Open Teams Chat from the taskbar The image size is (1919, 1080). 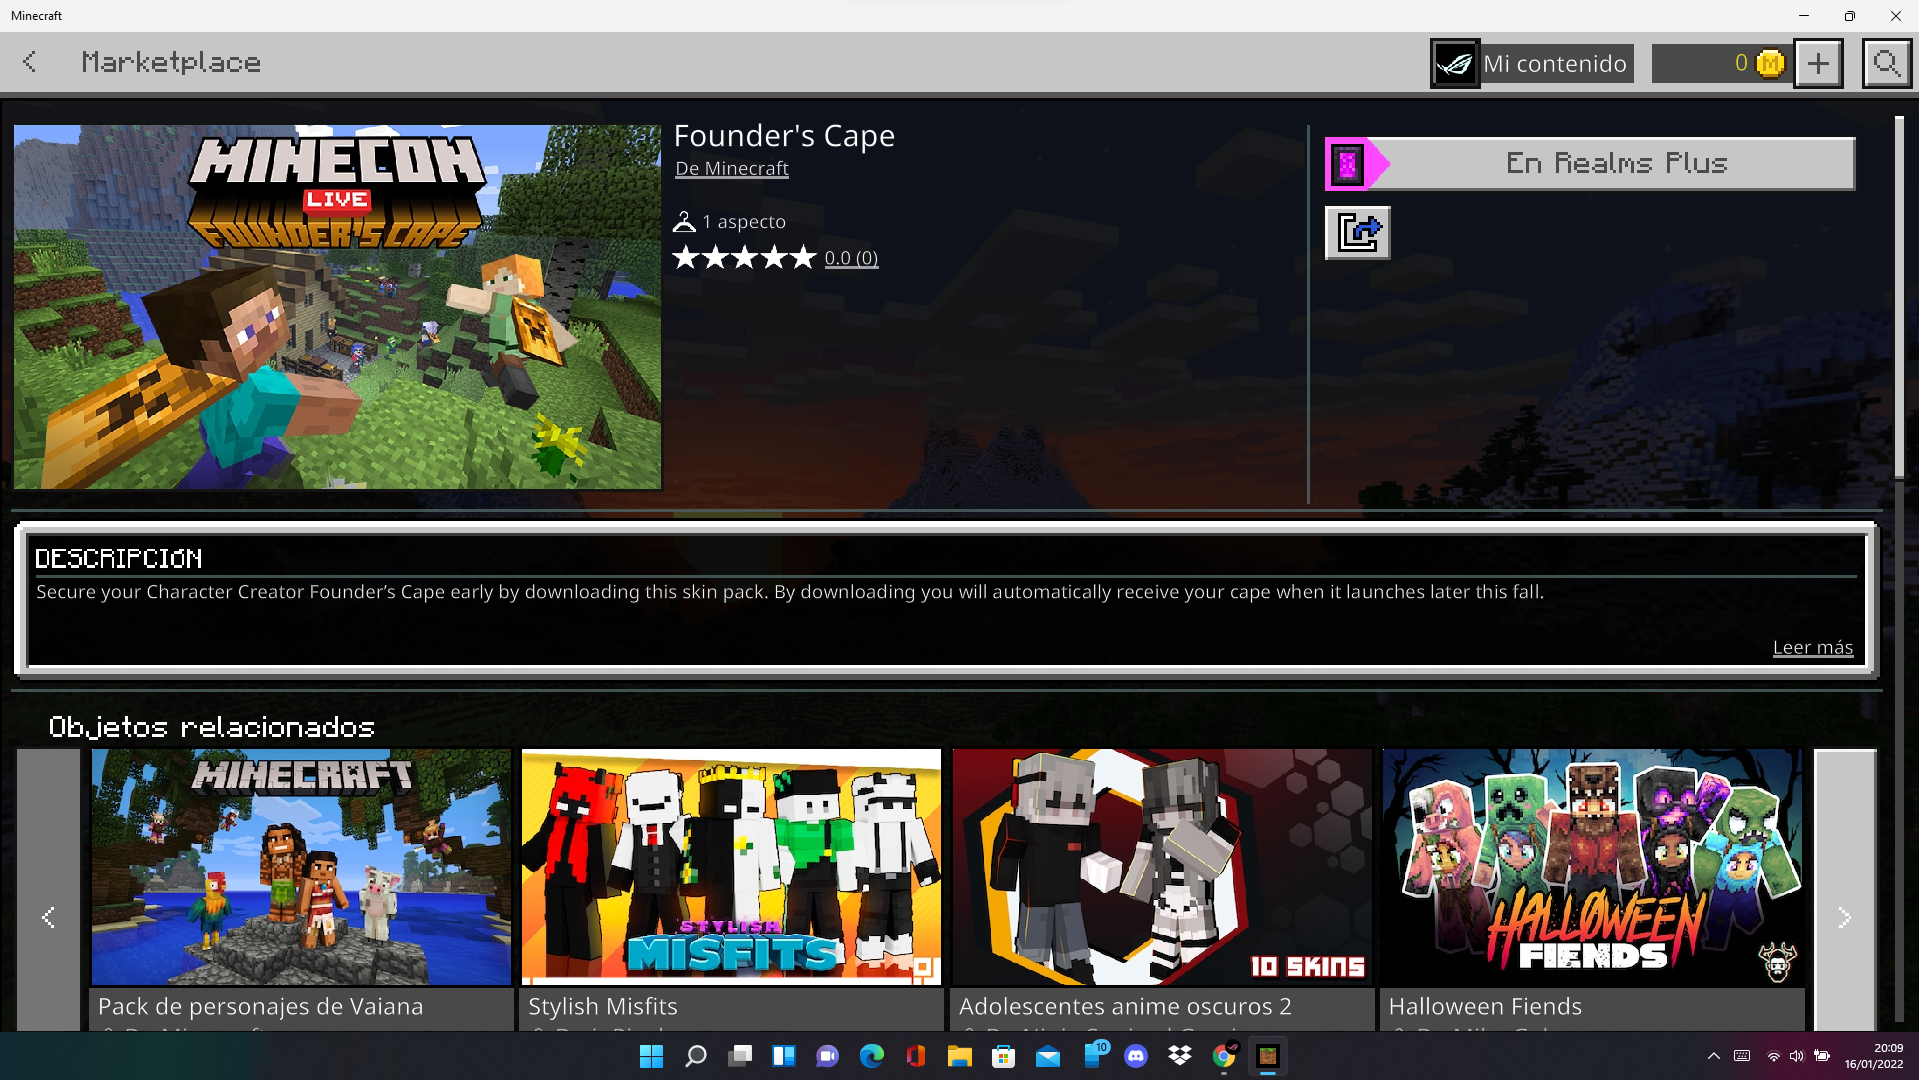827,1056
